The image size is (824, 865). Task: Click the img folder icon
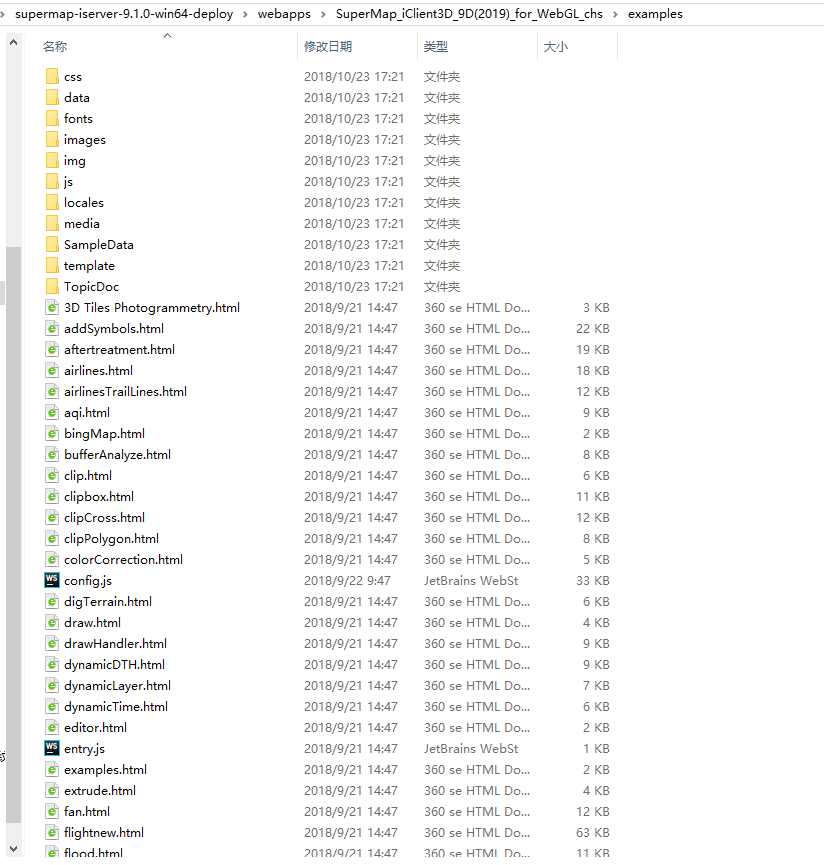[52, 160]
